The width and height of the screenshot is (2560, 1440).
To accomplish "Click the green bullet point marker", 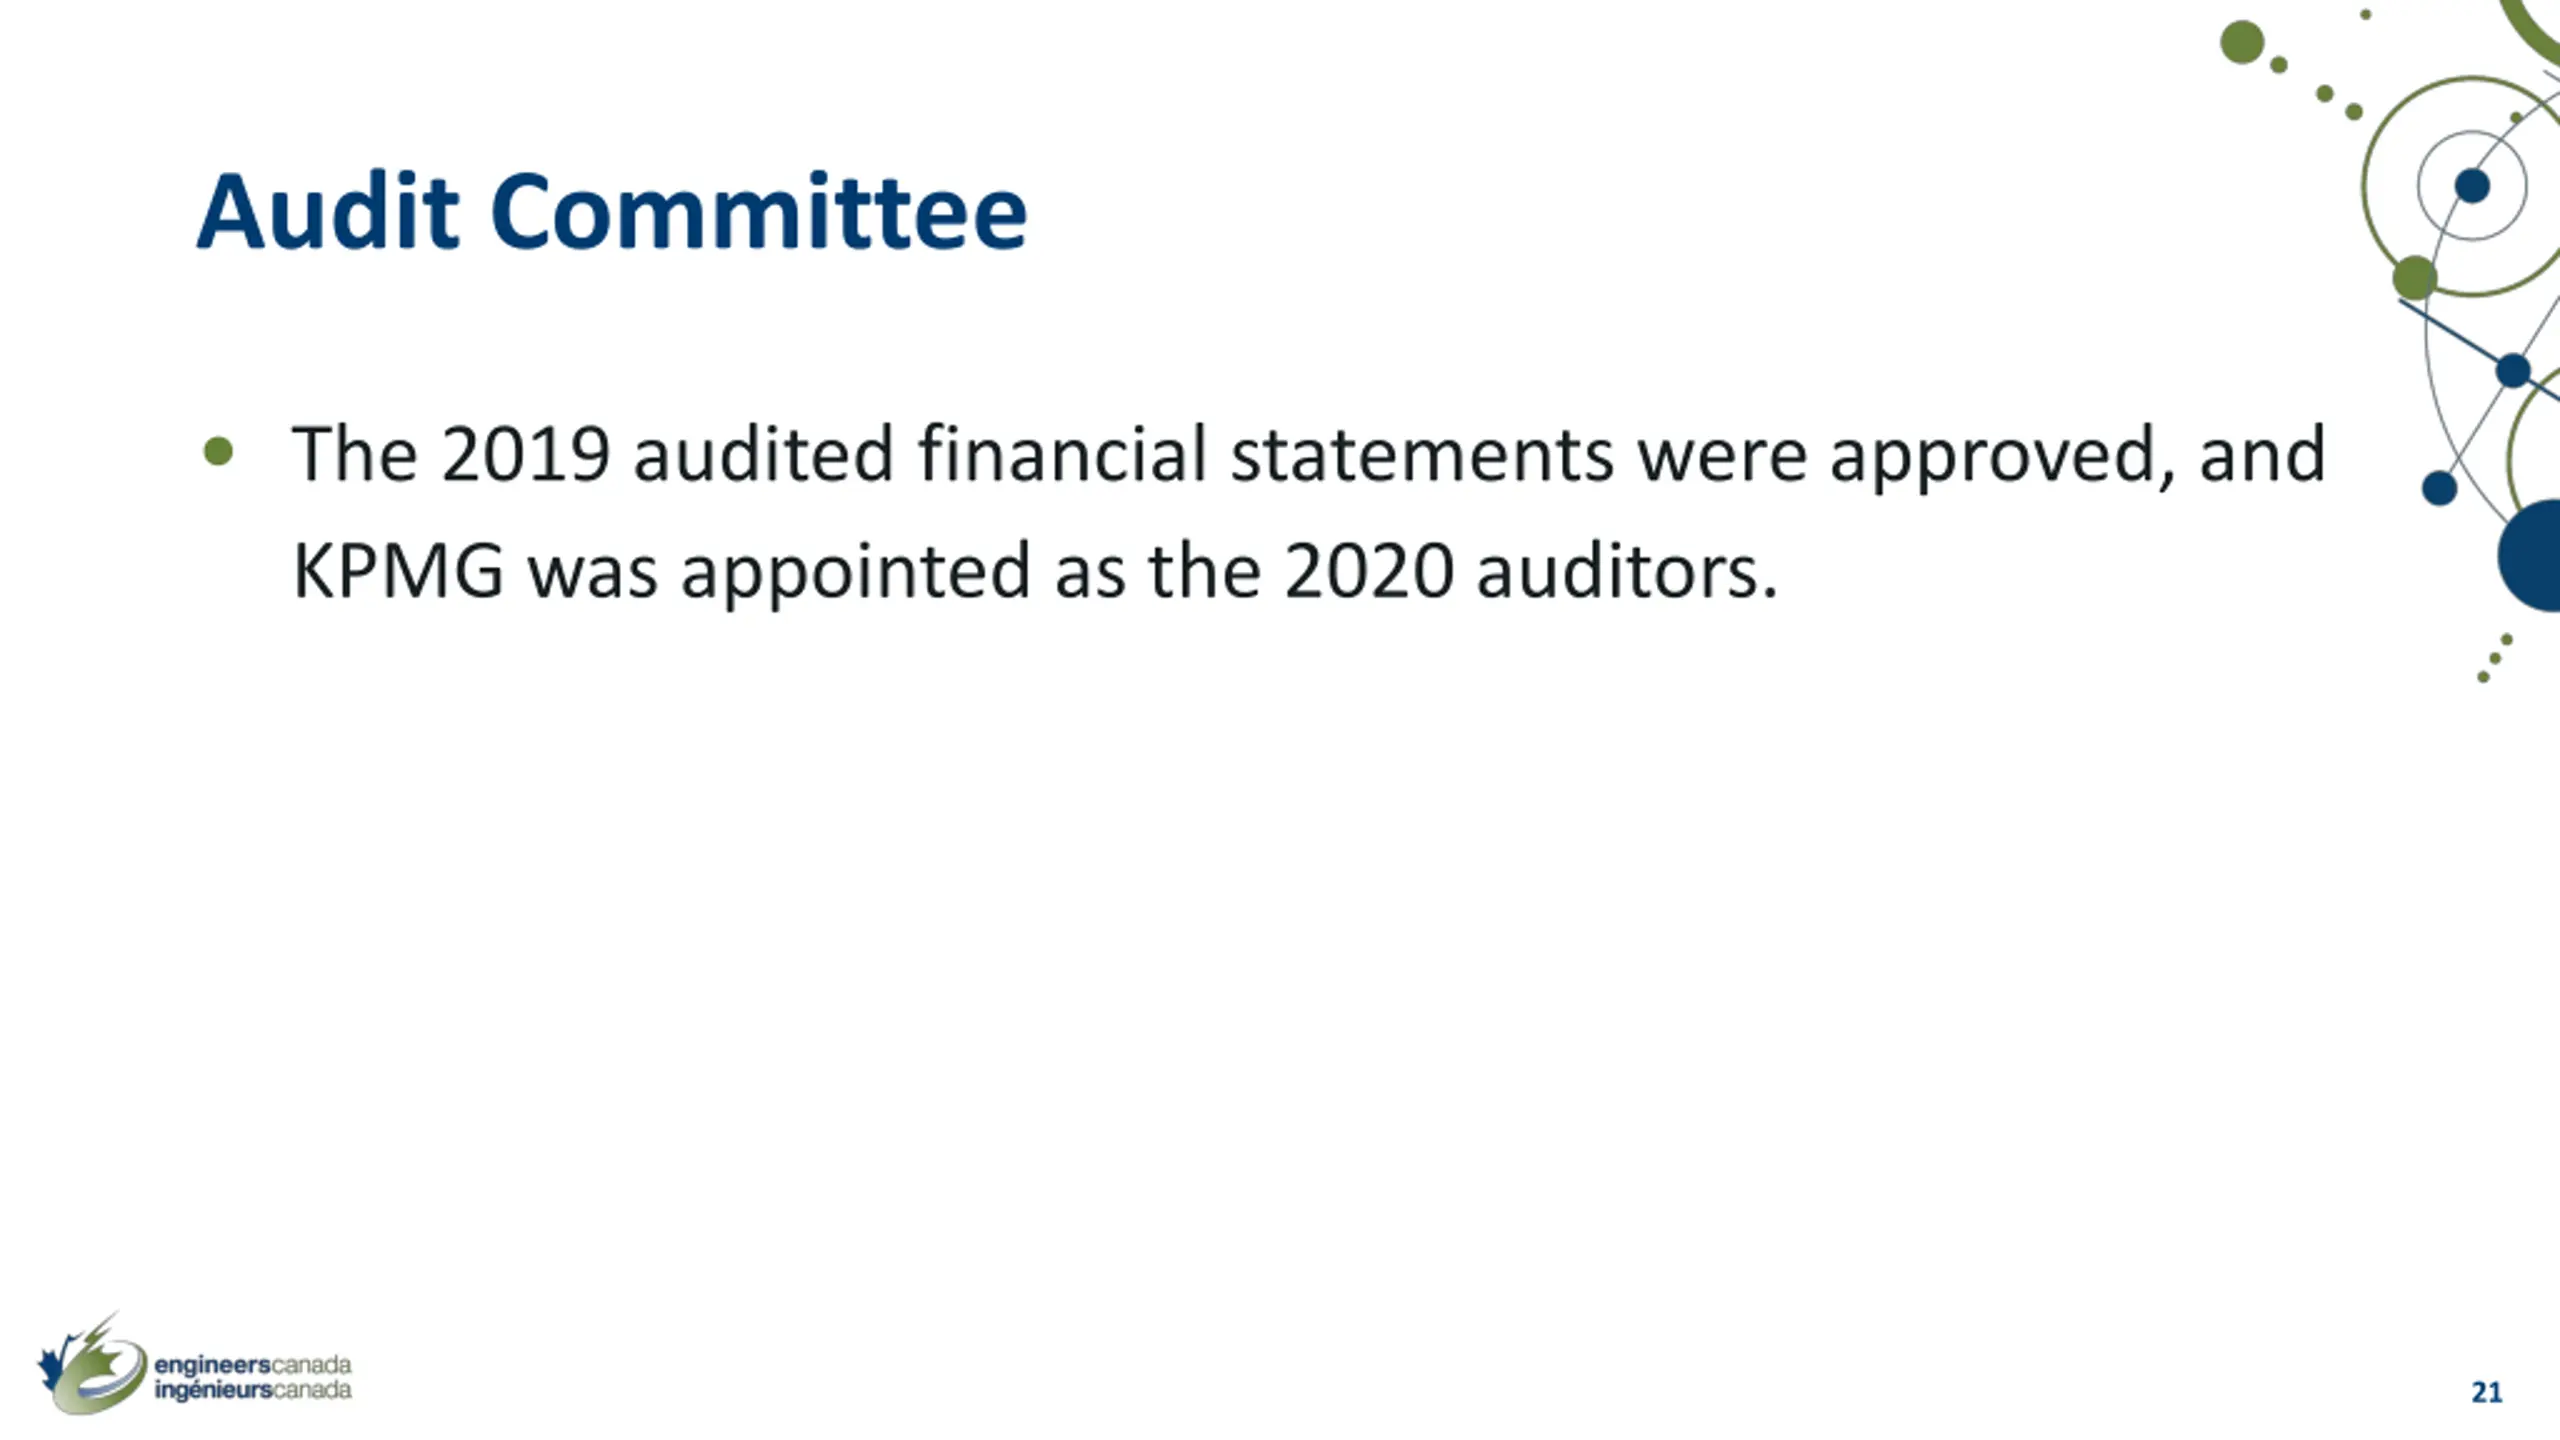I will tap(218, 452).
